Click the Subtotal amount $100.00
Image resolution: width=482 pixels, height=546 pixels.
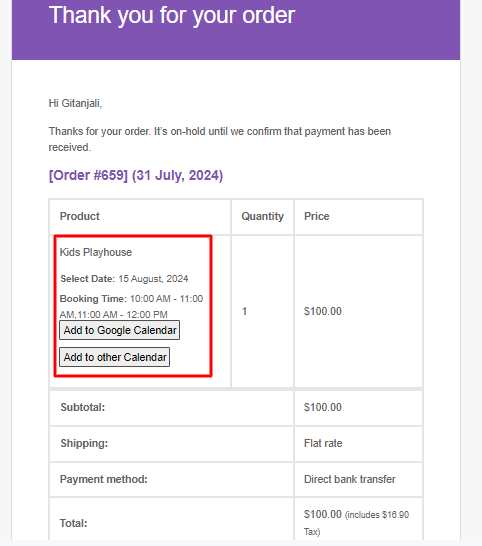point(322,407)
